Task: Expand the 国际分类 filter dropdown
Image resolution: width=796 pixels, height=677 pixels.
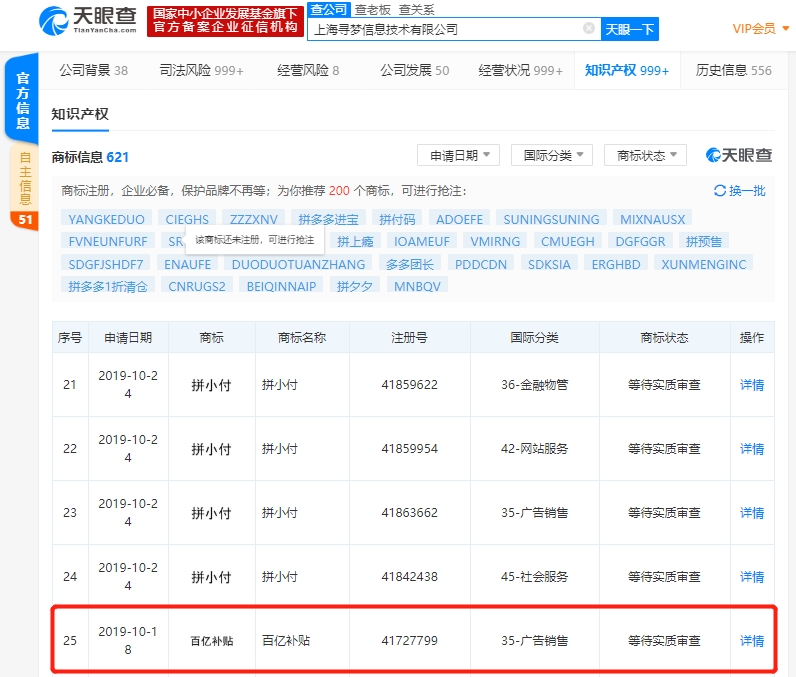Action: [x=552, y=155]
